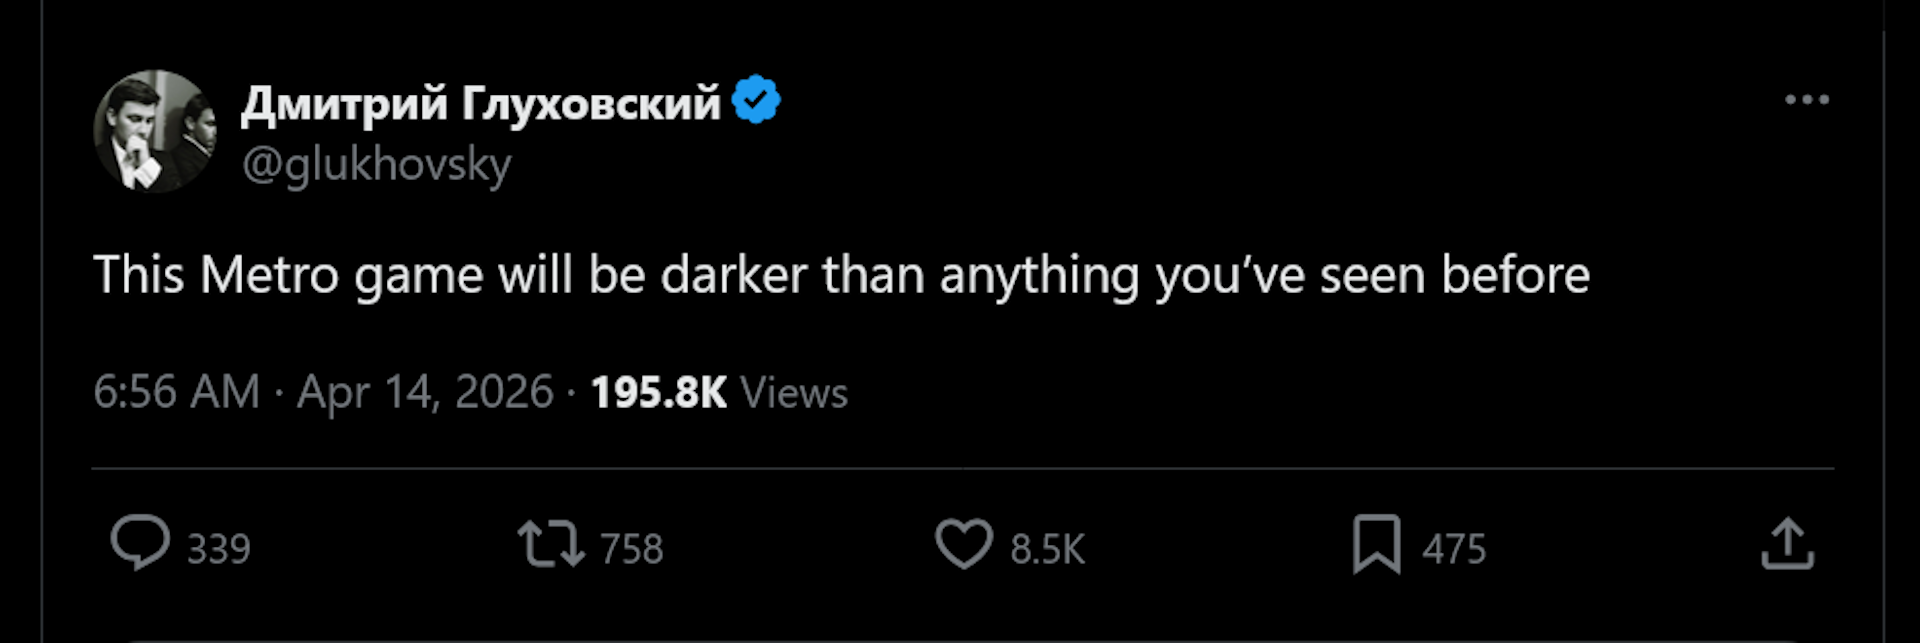Click the blue verified checkmark badge

coord(756,100)
